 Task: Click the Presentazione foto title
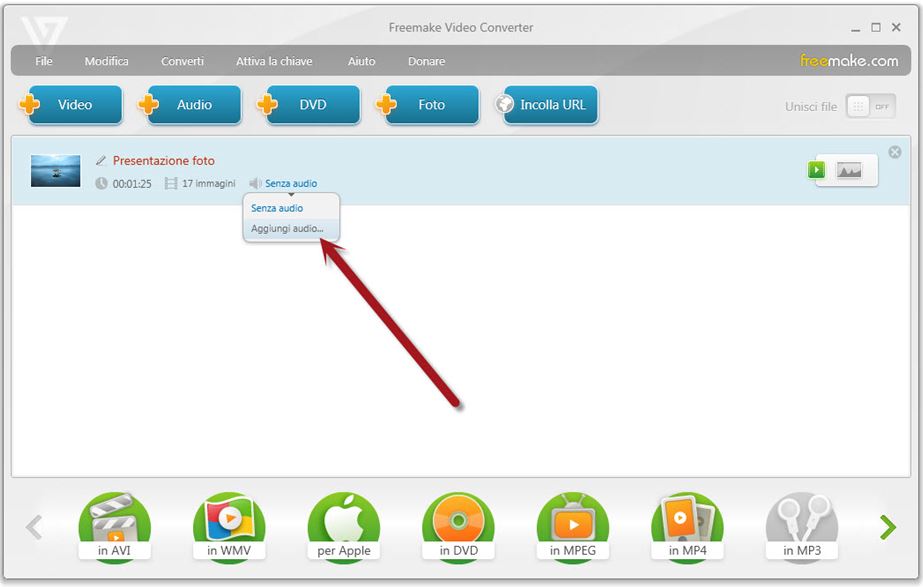(164, 161)
